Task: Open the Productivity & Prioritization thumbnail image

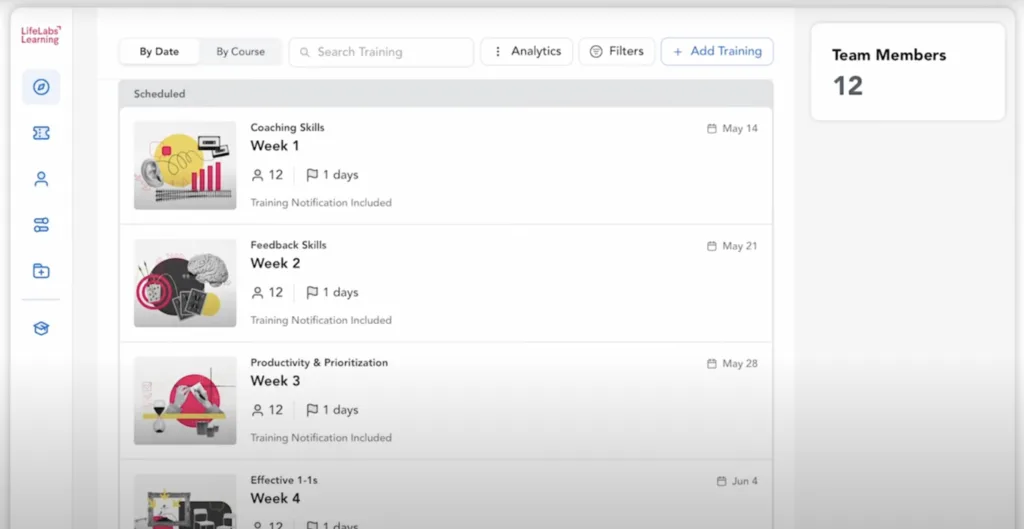Action: pos(185,400)
